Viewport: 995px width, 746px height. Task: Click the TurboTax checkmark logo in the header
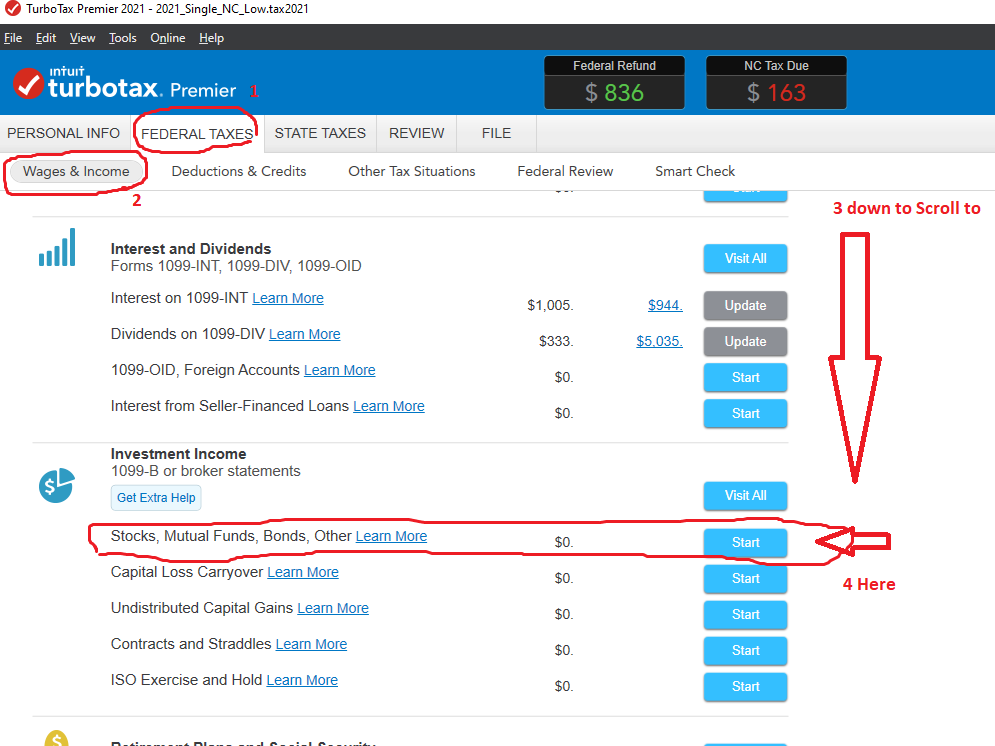pos(28,83)
